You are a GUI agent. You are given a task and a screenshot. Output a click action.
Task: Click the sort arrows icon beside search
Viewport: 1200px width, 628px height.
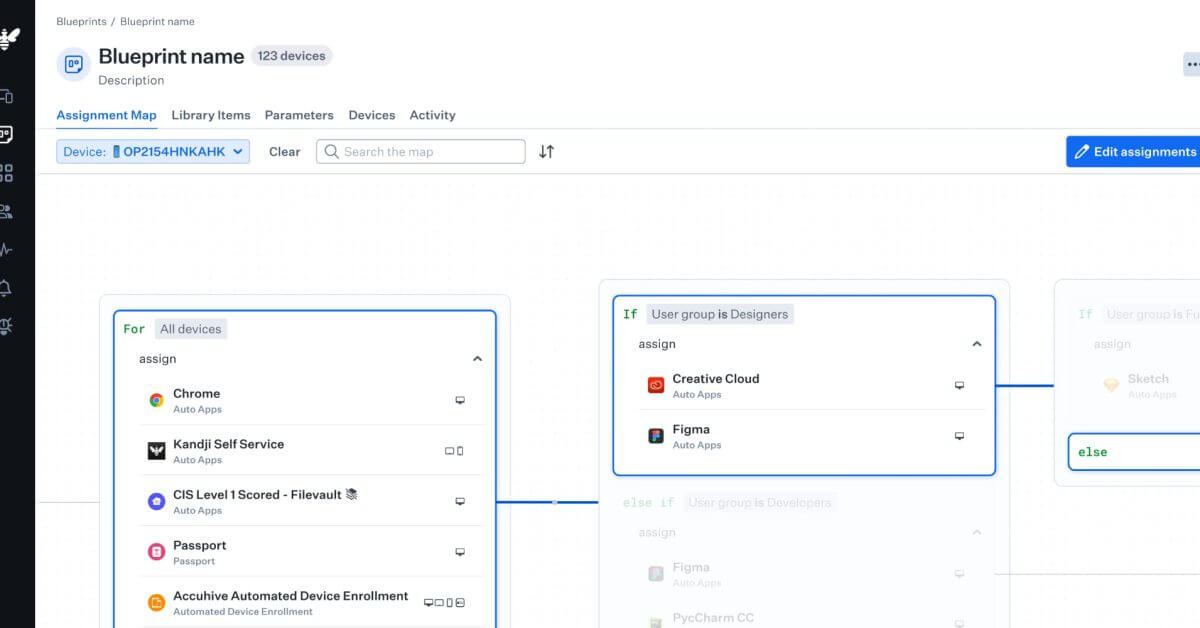546,152
